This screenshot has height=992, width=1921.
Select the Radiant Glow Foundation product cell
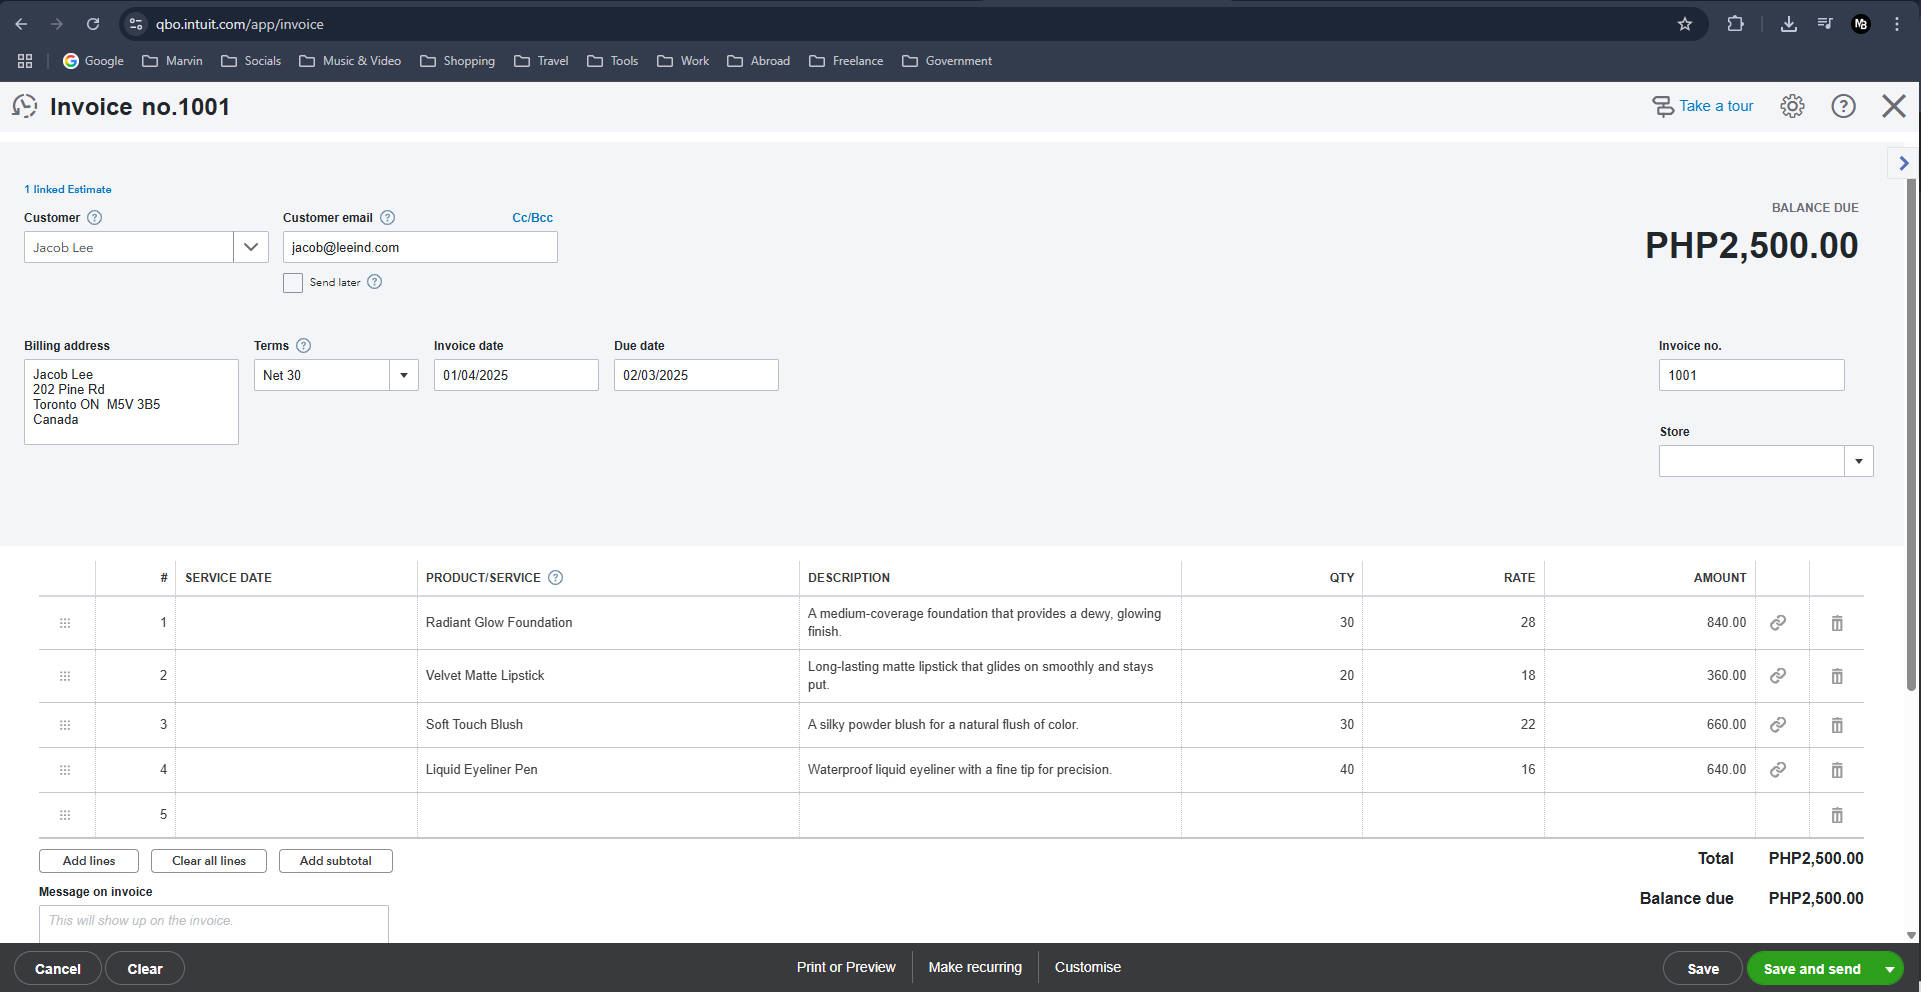608,623
